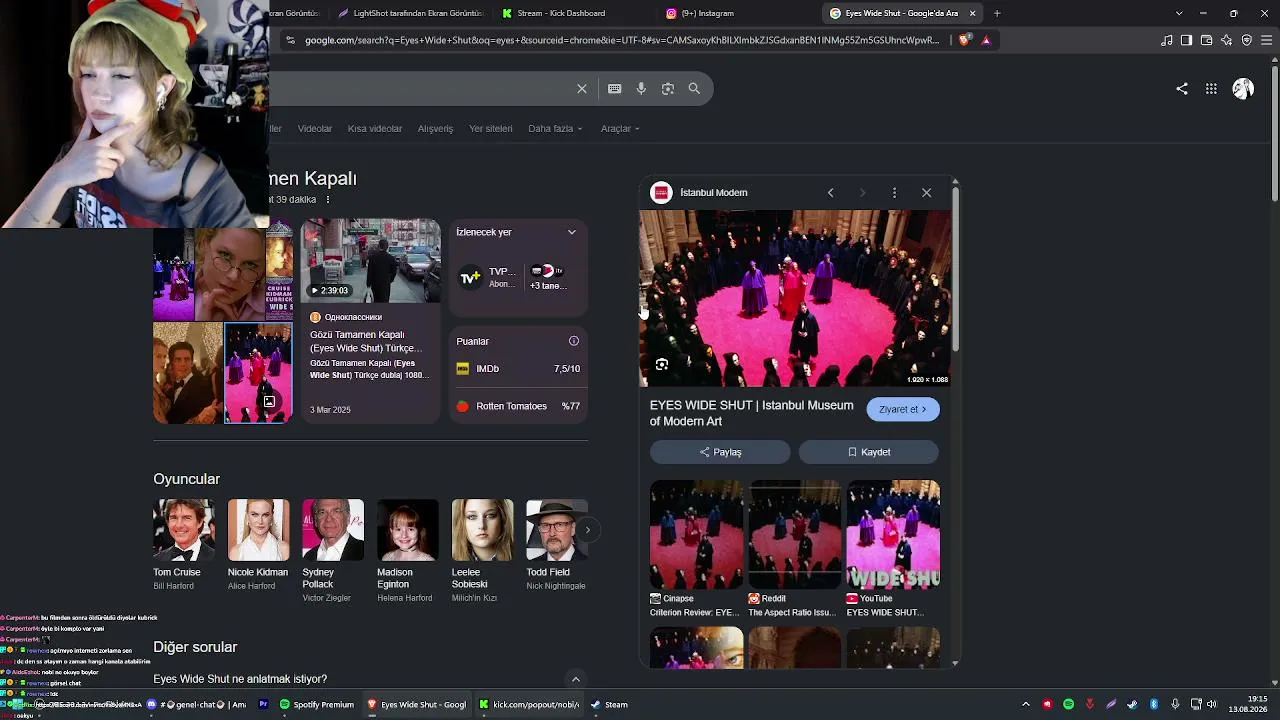Click the Kaydet save button
The height and width of the screenshot is (720, 1280).
(x=869, y=452)
